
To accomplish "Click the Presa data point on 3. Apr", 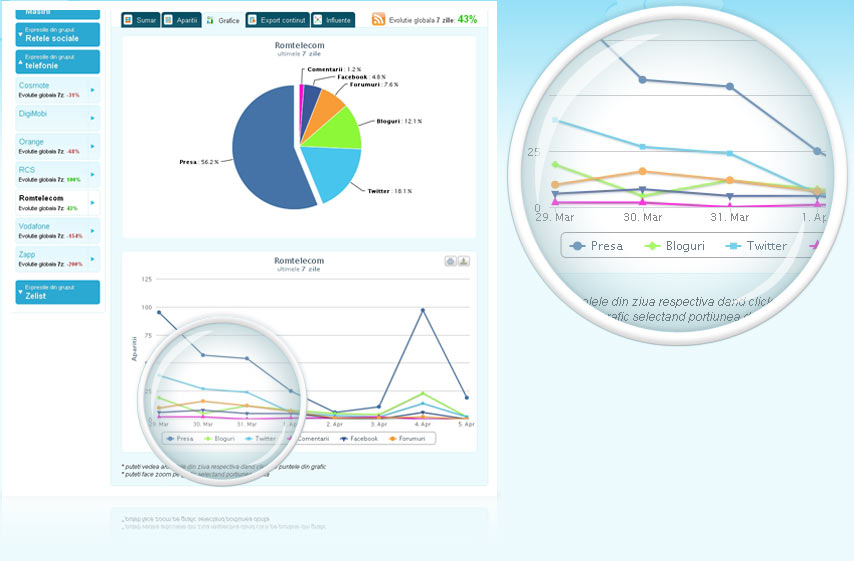I will [x=379, y=407].
